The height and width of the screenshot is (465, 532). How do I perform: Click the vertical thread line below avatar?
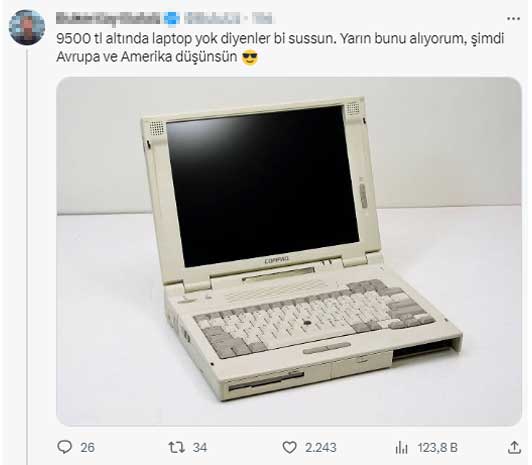coord(27,256)
